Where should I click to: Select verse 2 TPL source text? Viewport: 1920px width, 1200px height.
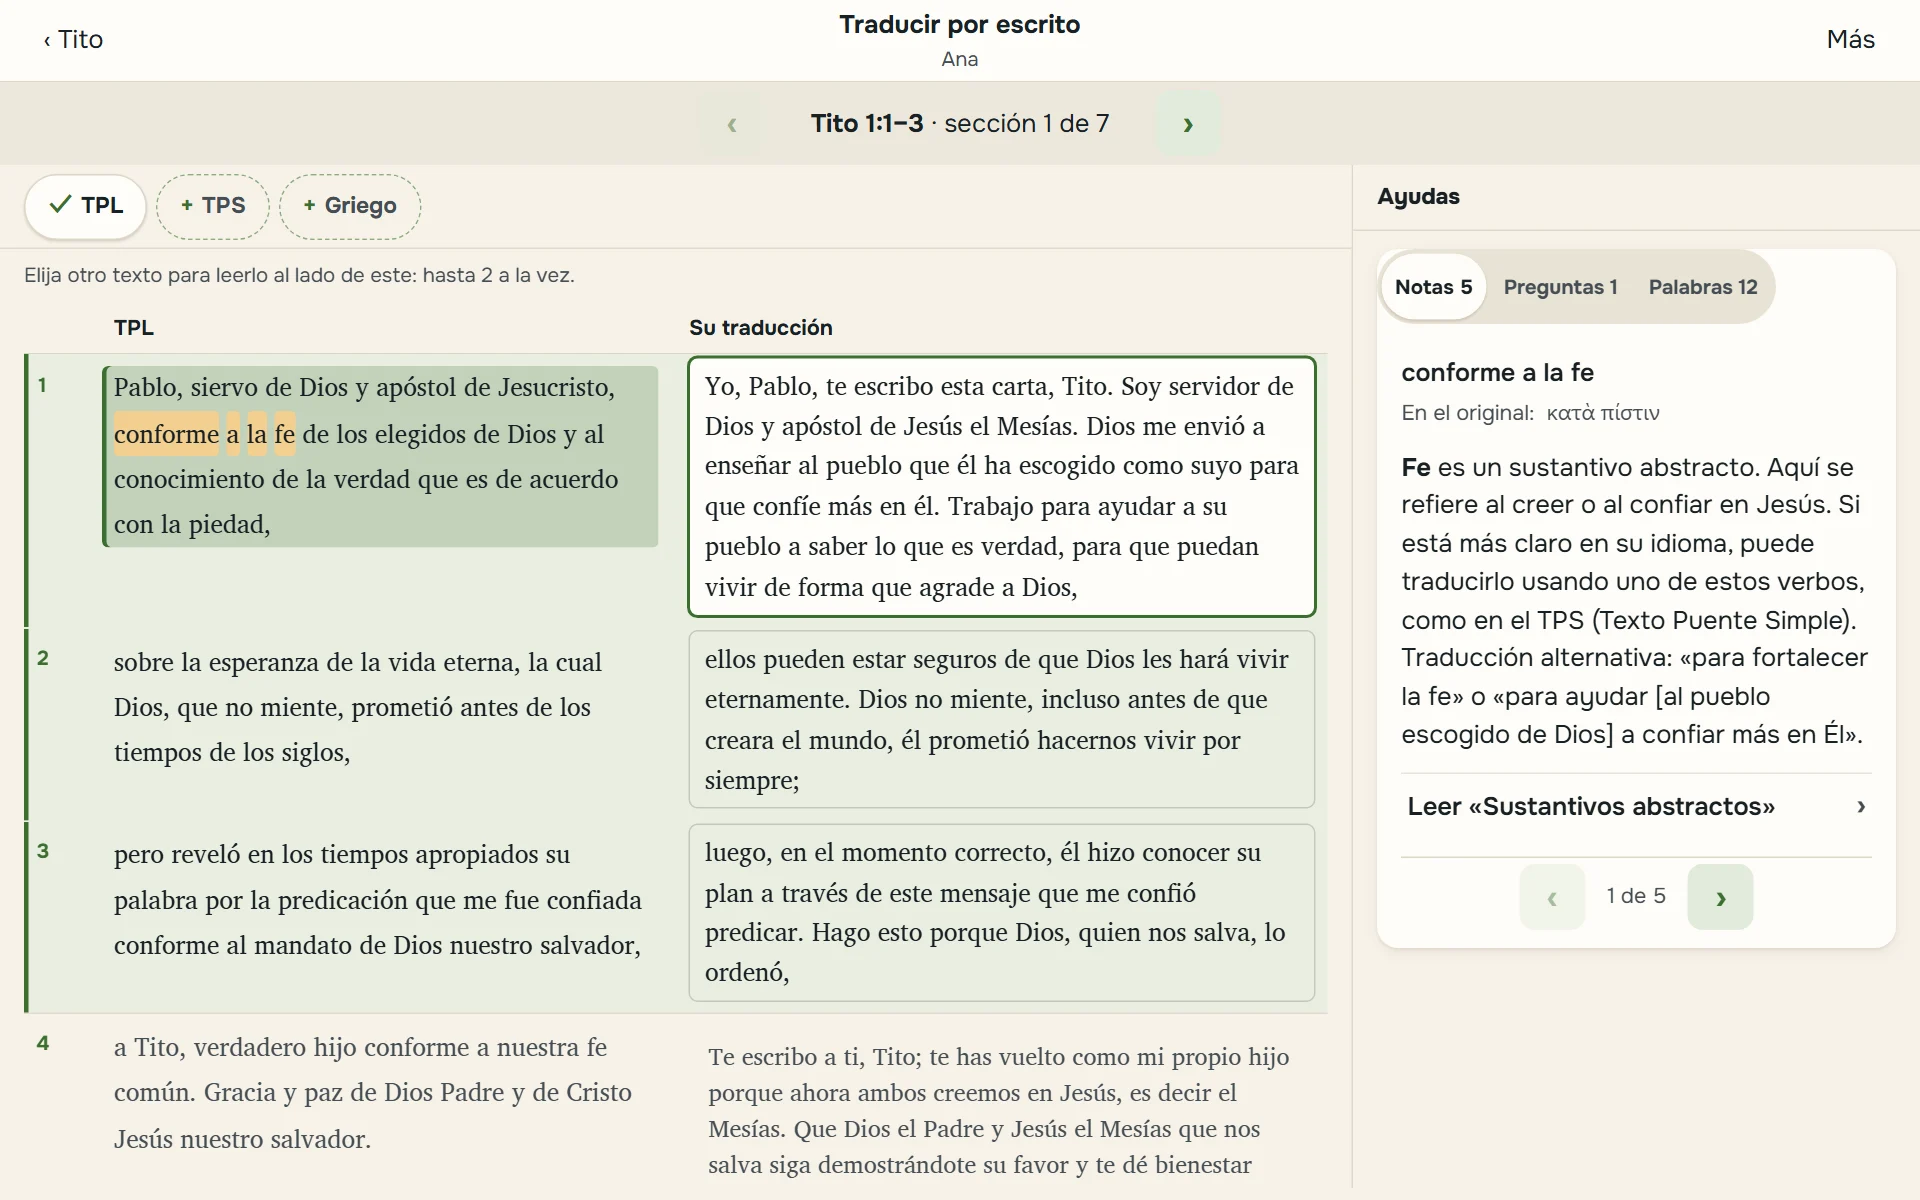(358, 707)
